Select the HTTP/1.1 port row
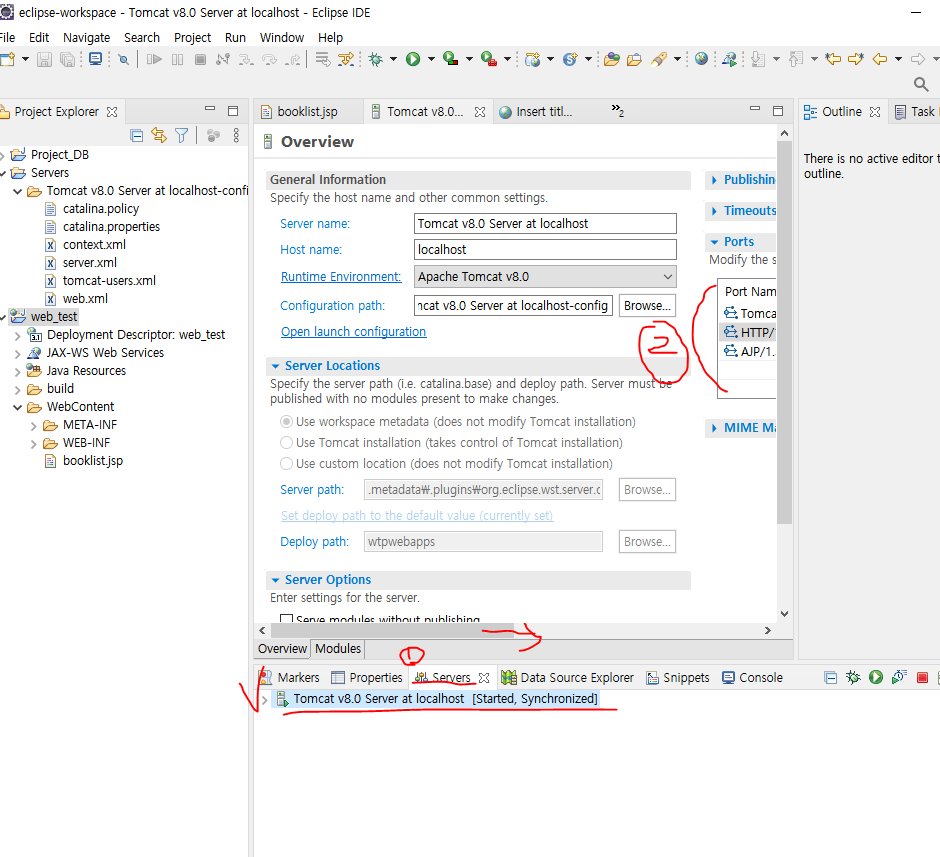940x857 pixels. (x=749, y=333)
